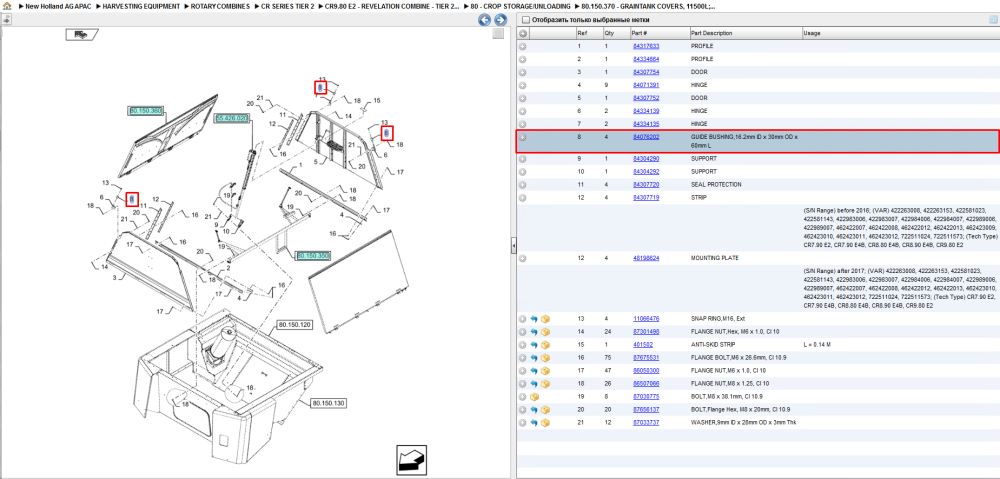
Task: Go to the next diagram with the right arrow
Action: tap(501, 20)
